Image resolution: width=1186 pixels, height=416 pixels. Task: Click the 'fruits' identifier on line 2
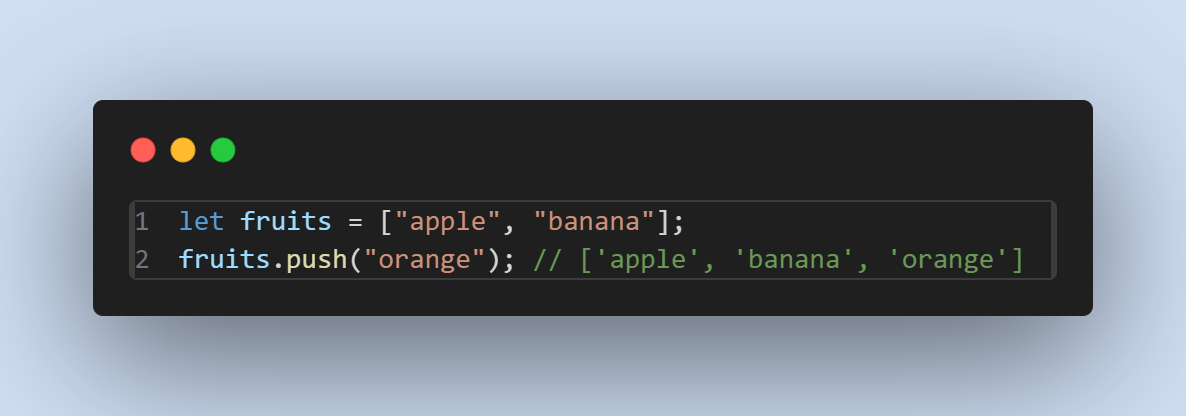click(x=225, y=260)
